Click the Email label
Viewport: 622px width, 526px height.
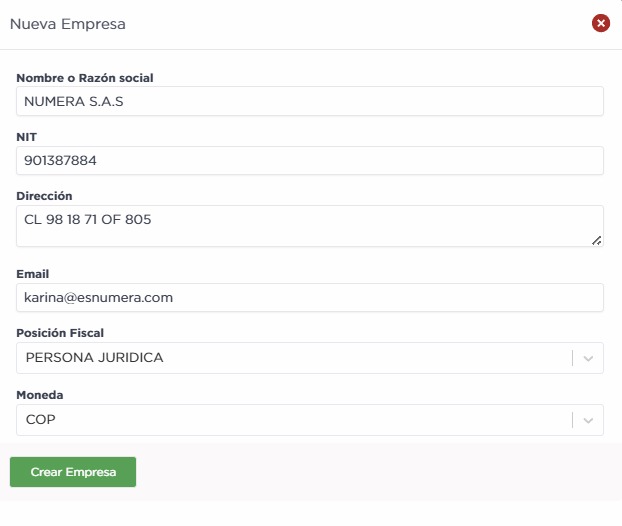click(33, 274)
